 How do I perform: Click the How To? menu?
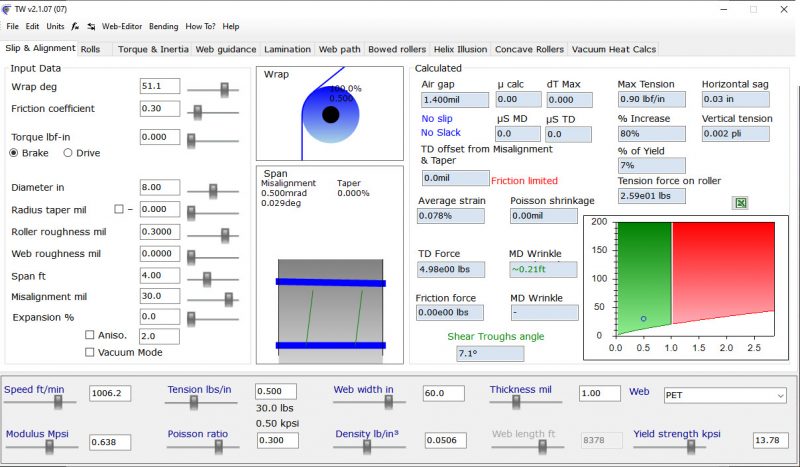tap(200, 26)
